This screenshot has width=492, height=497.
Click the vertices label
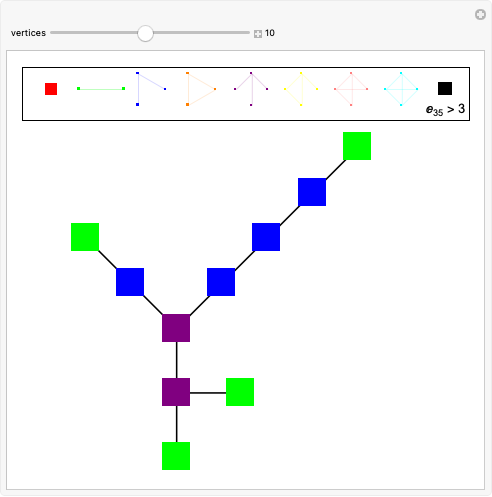coord(28,33)
